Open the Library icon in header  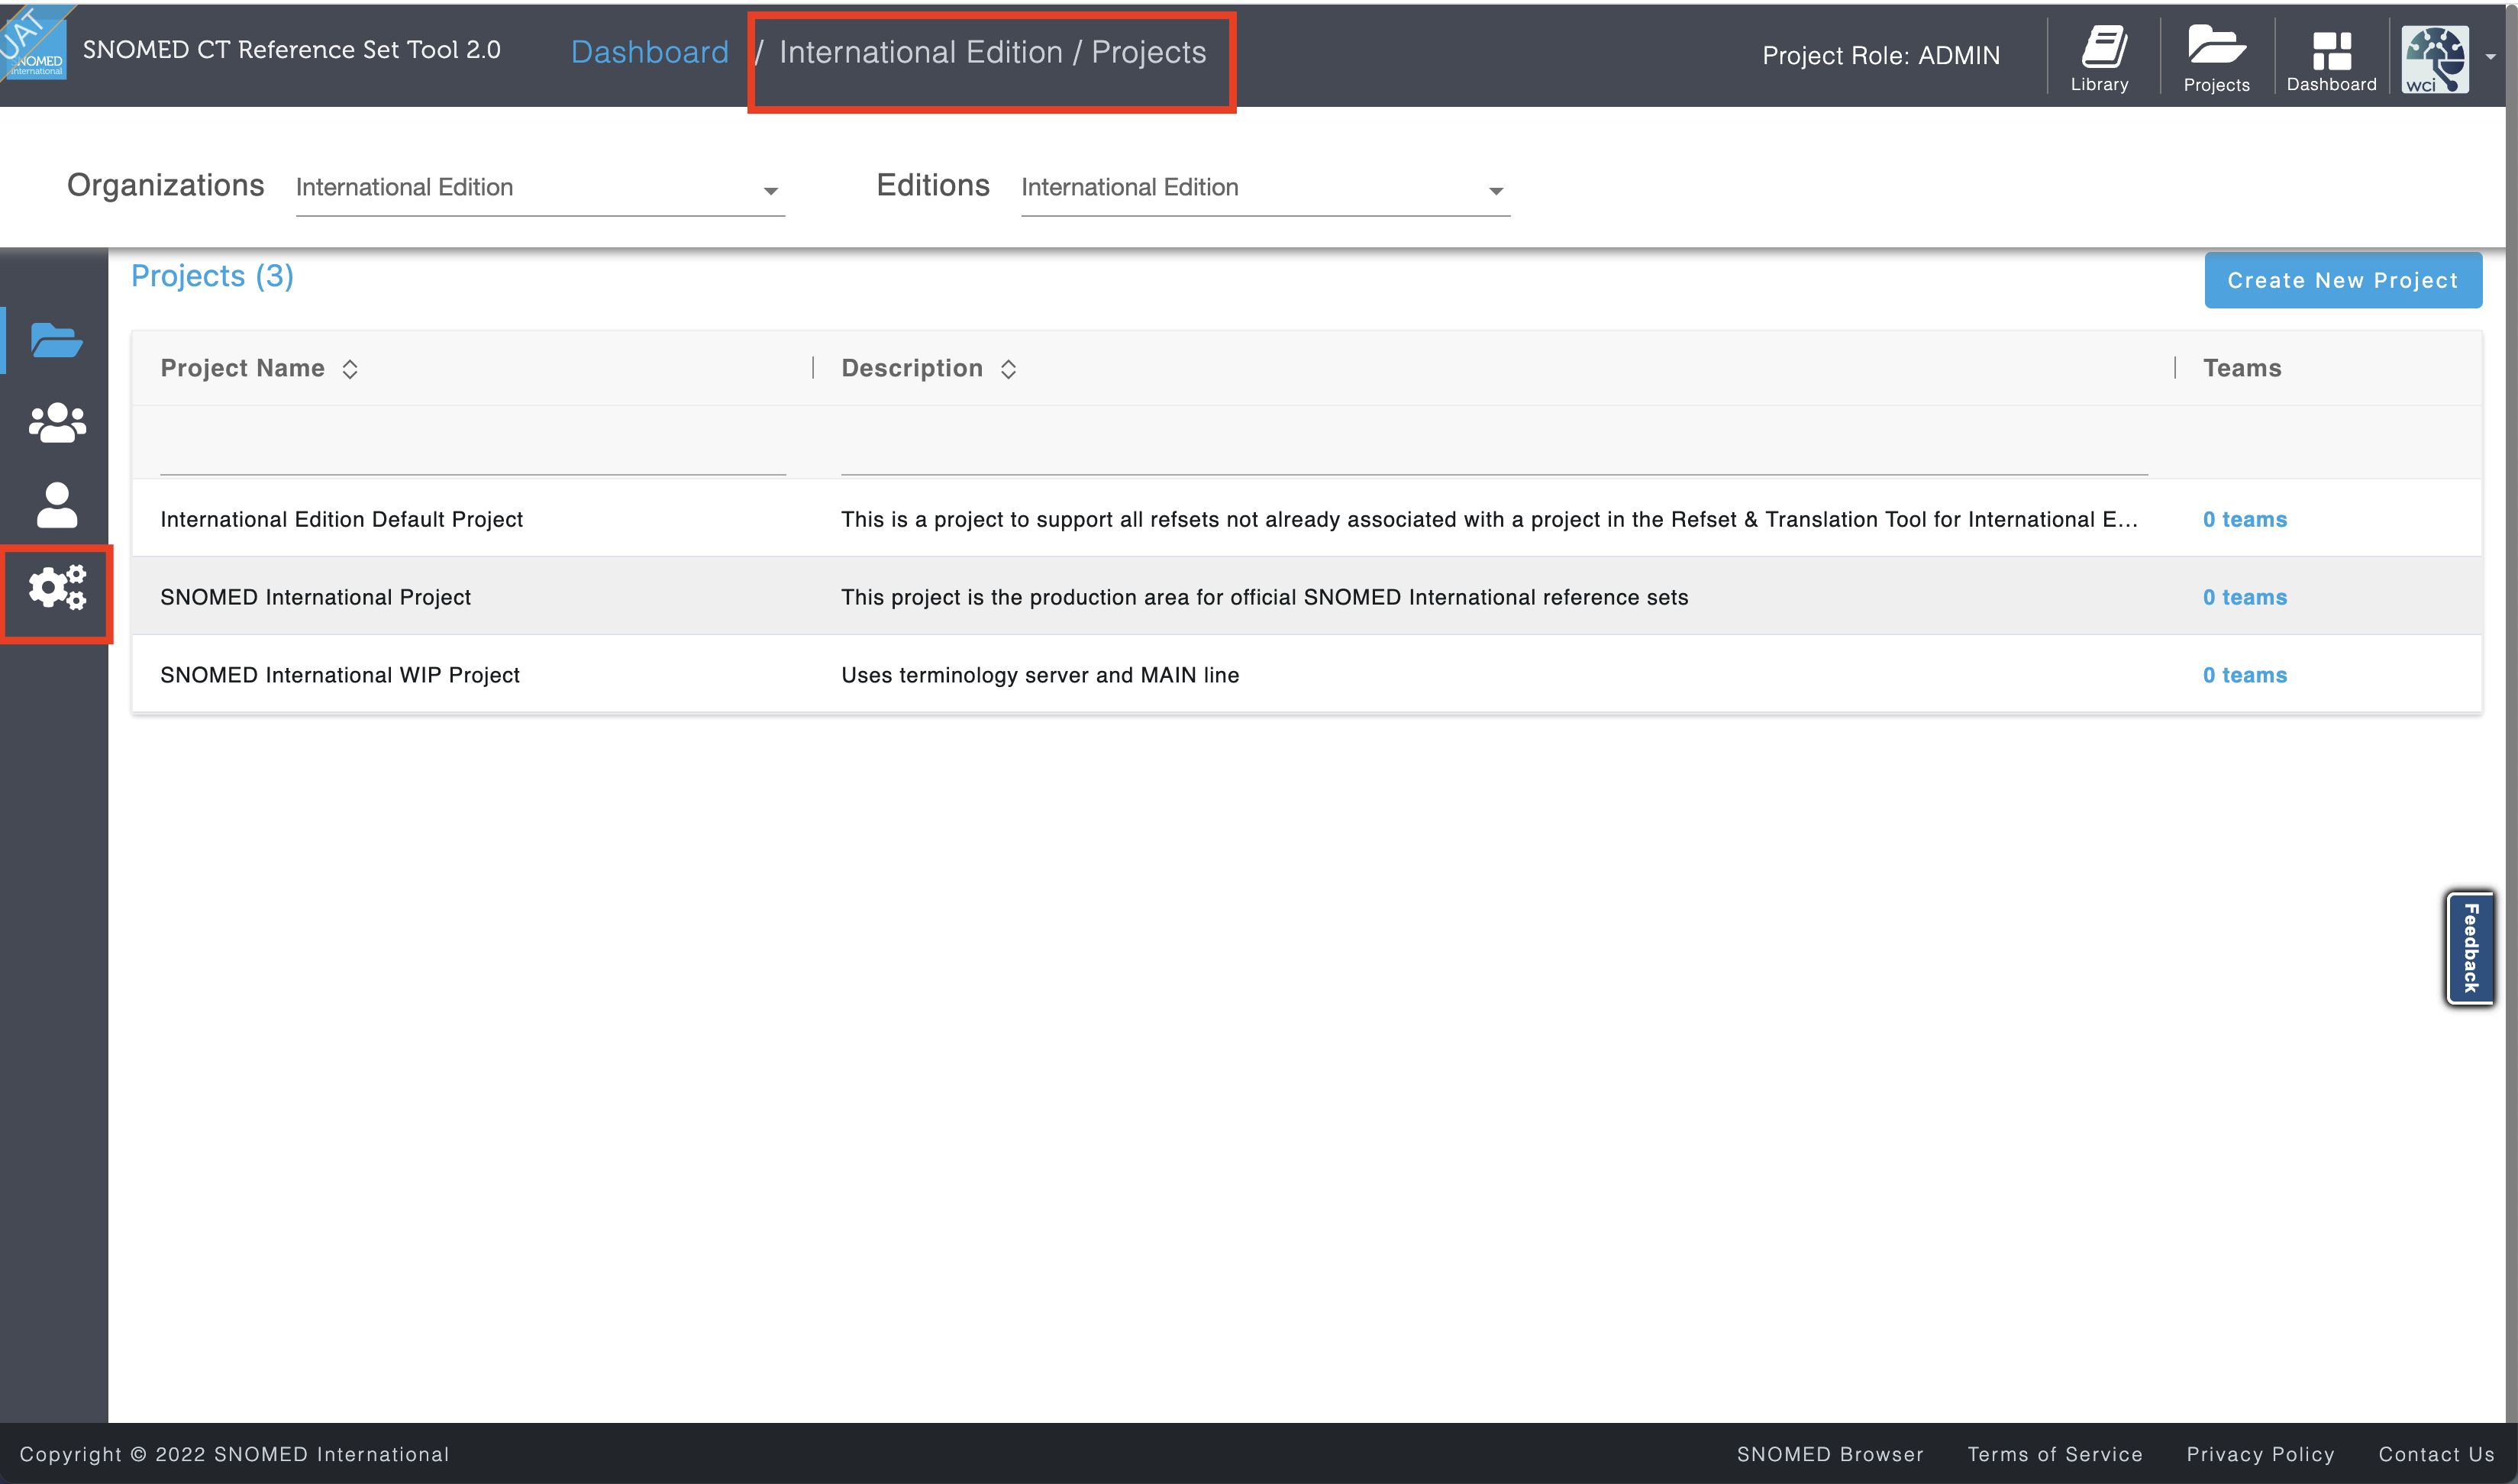(x=2099, y=59)
